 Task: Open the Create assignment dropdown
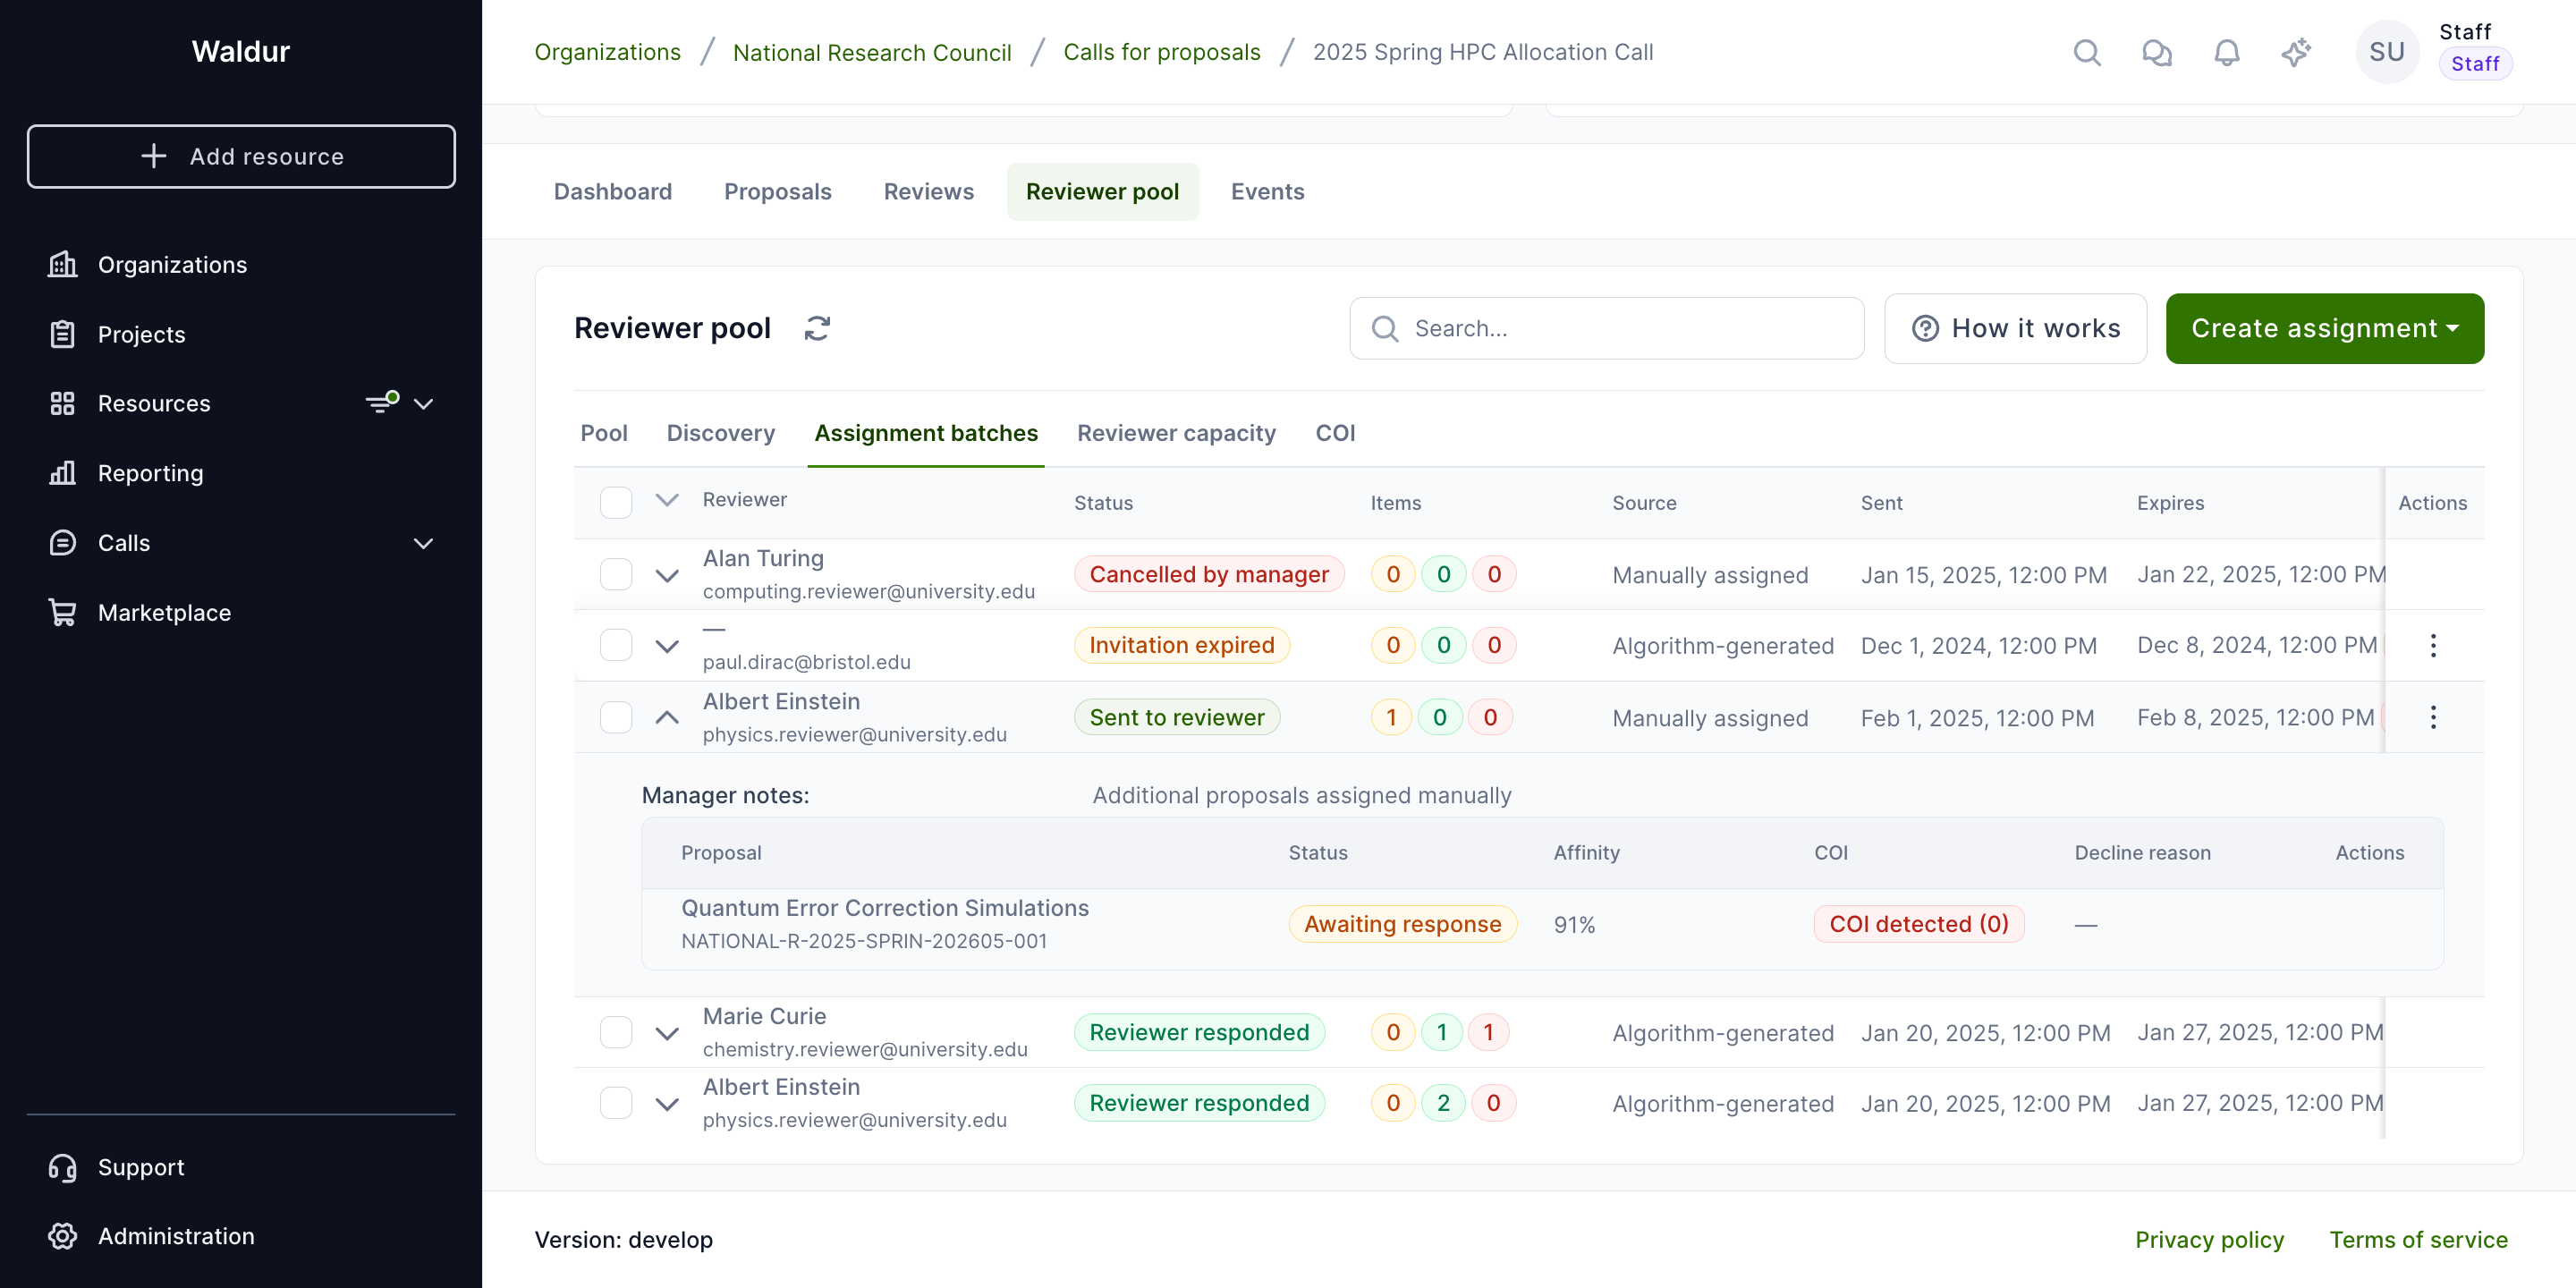(2325, 328)
